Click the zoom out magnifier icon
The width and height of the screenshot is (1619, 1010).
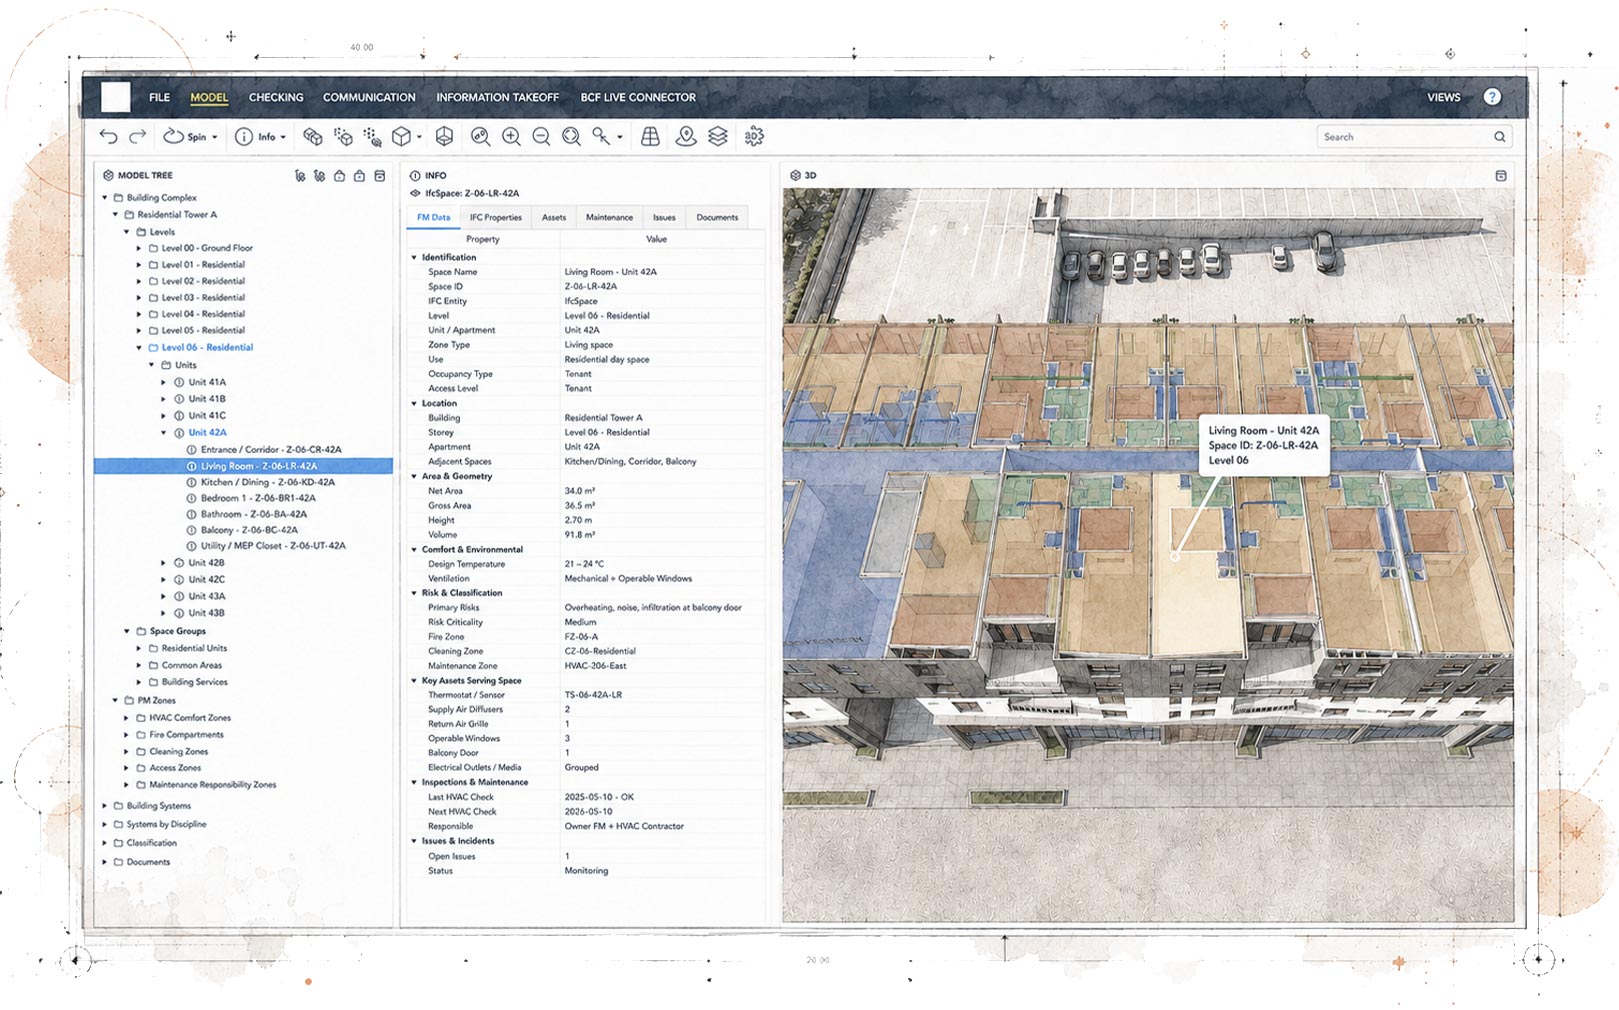click(541, 137)
